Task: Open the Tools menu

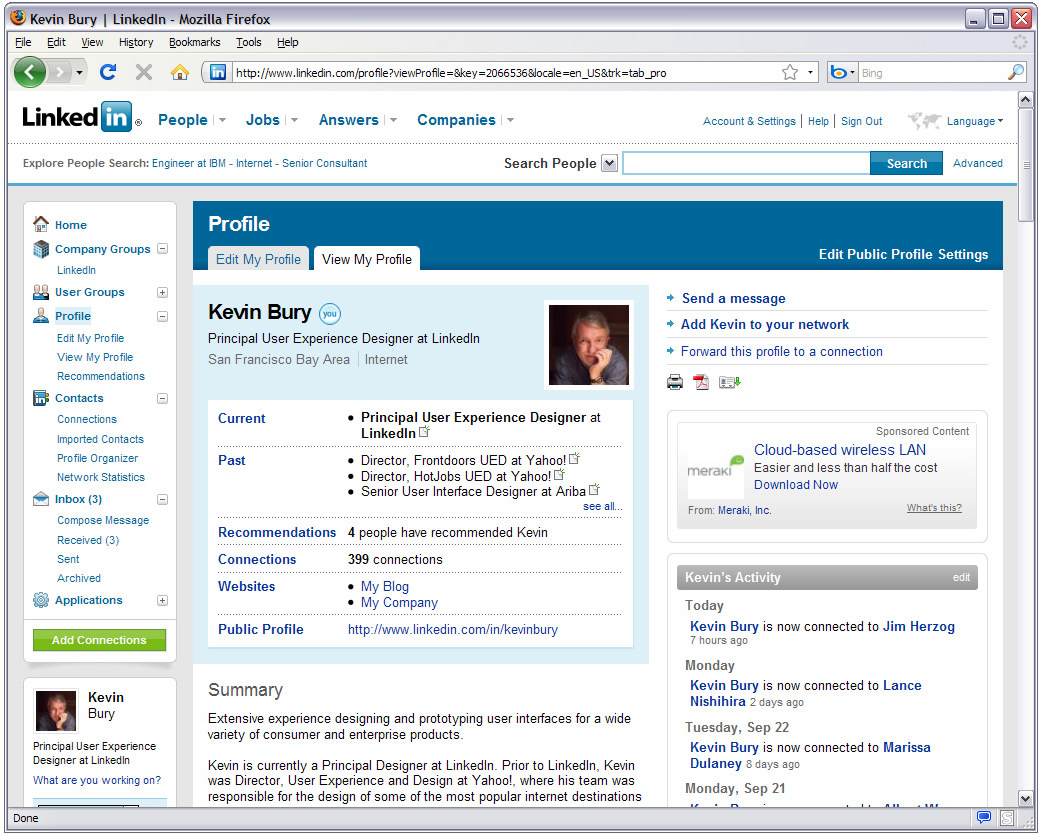Action: pos(249,42)
